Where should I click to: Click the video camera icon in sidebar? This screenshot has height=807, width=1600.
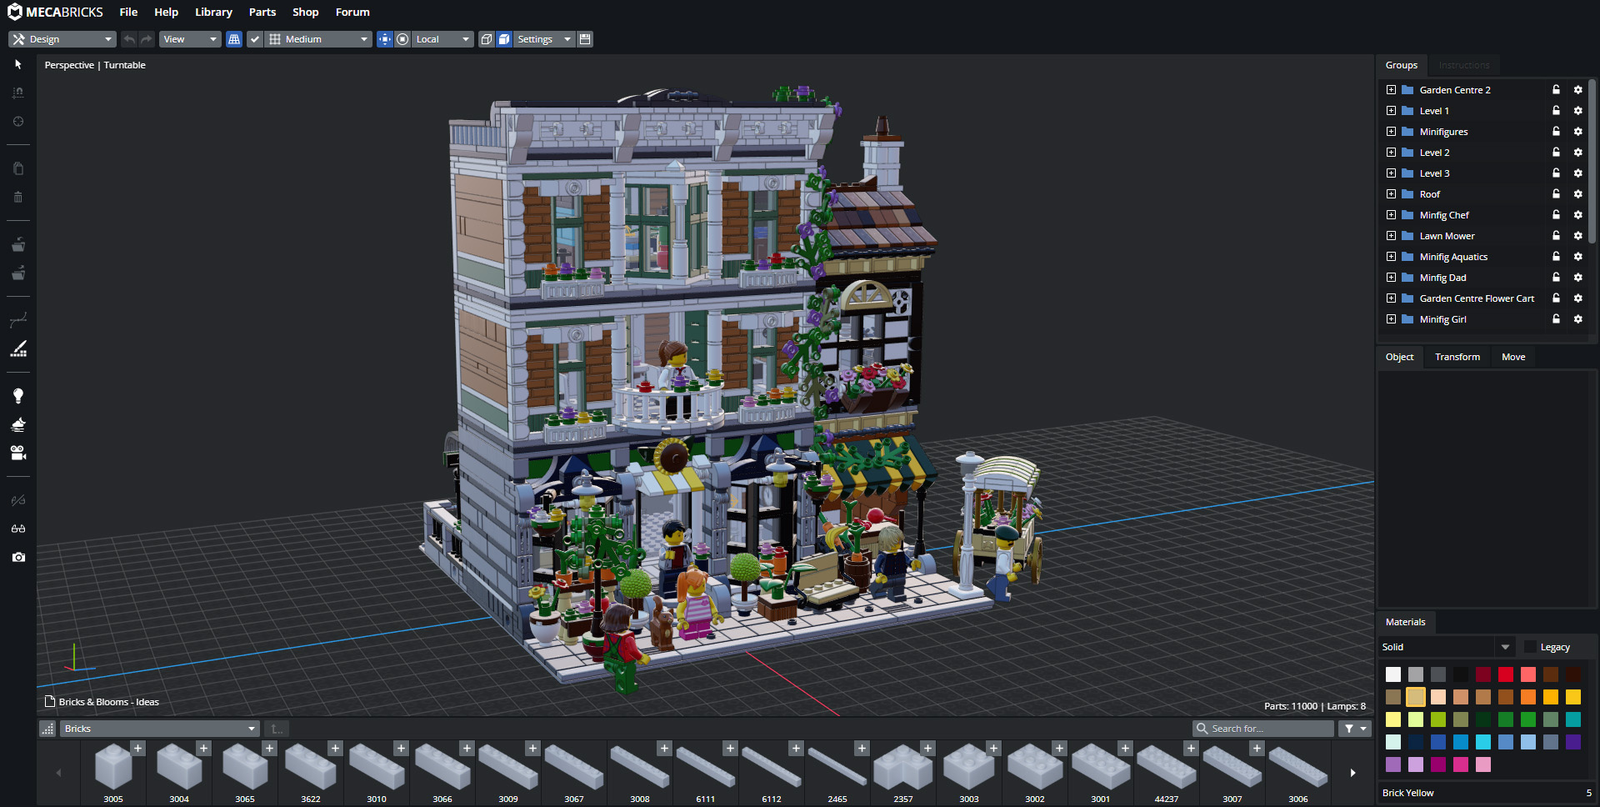[x=18, y=453]
